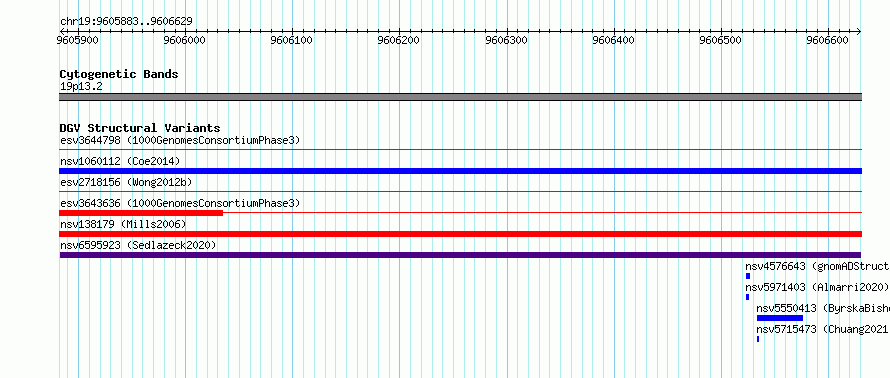This screenshot has width=890, height=378.
Task: Click the blue nsv1060112 variant bar
Action: click(x=460, y=171)
